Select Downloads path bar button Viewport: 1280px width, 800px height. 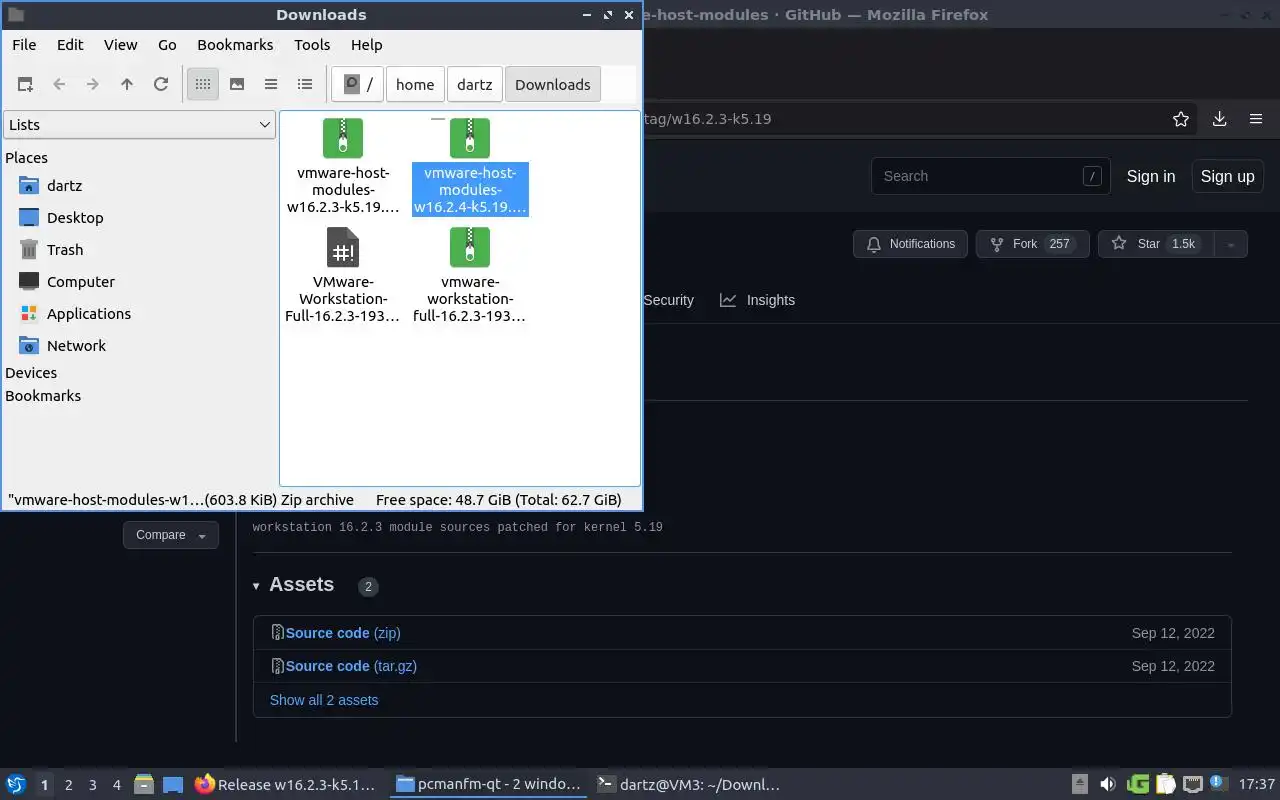553,85
